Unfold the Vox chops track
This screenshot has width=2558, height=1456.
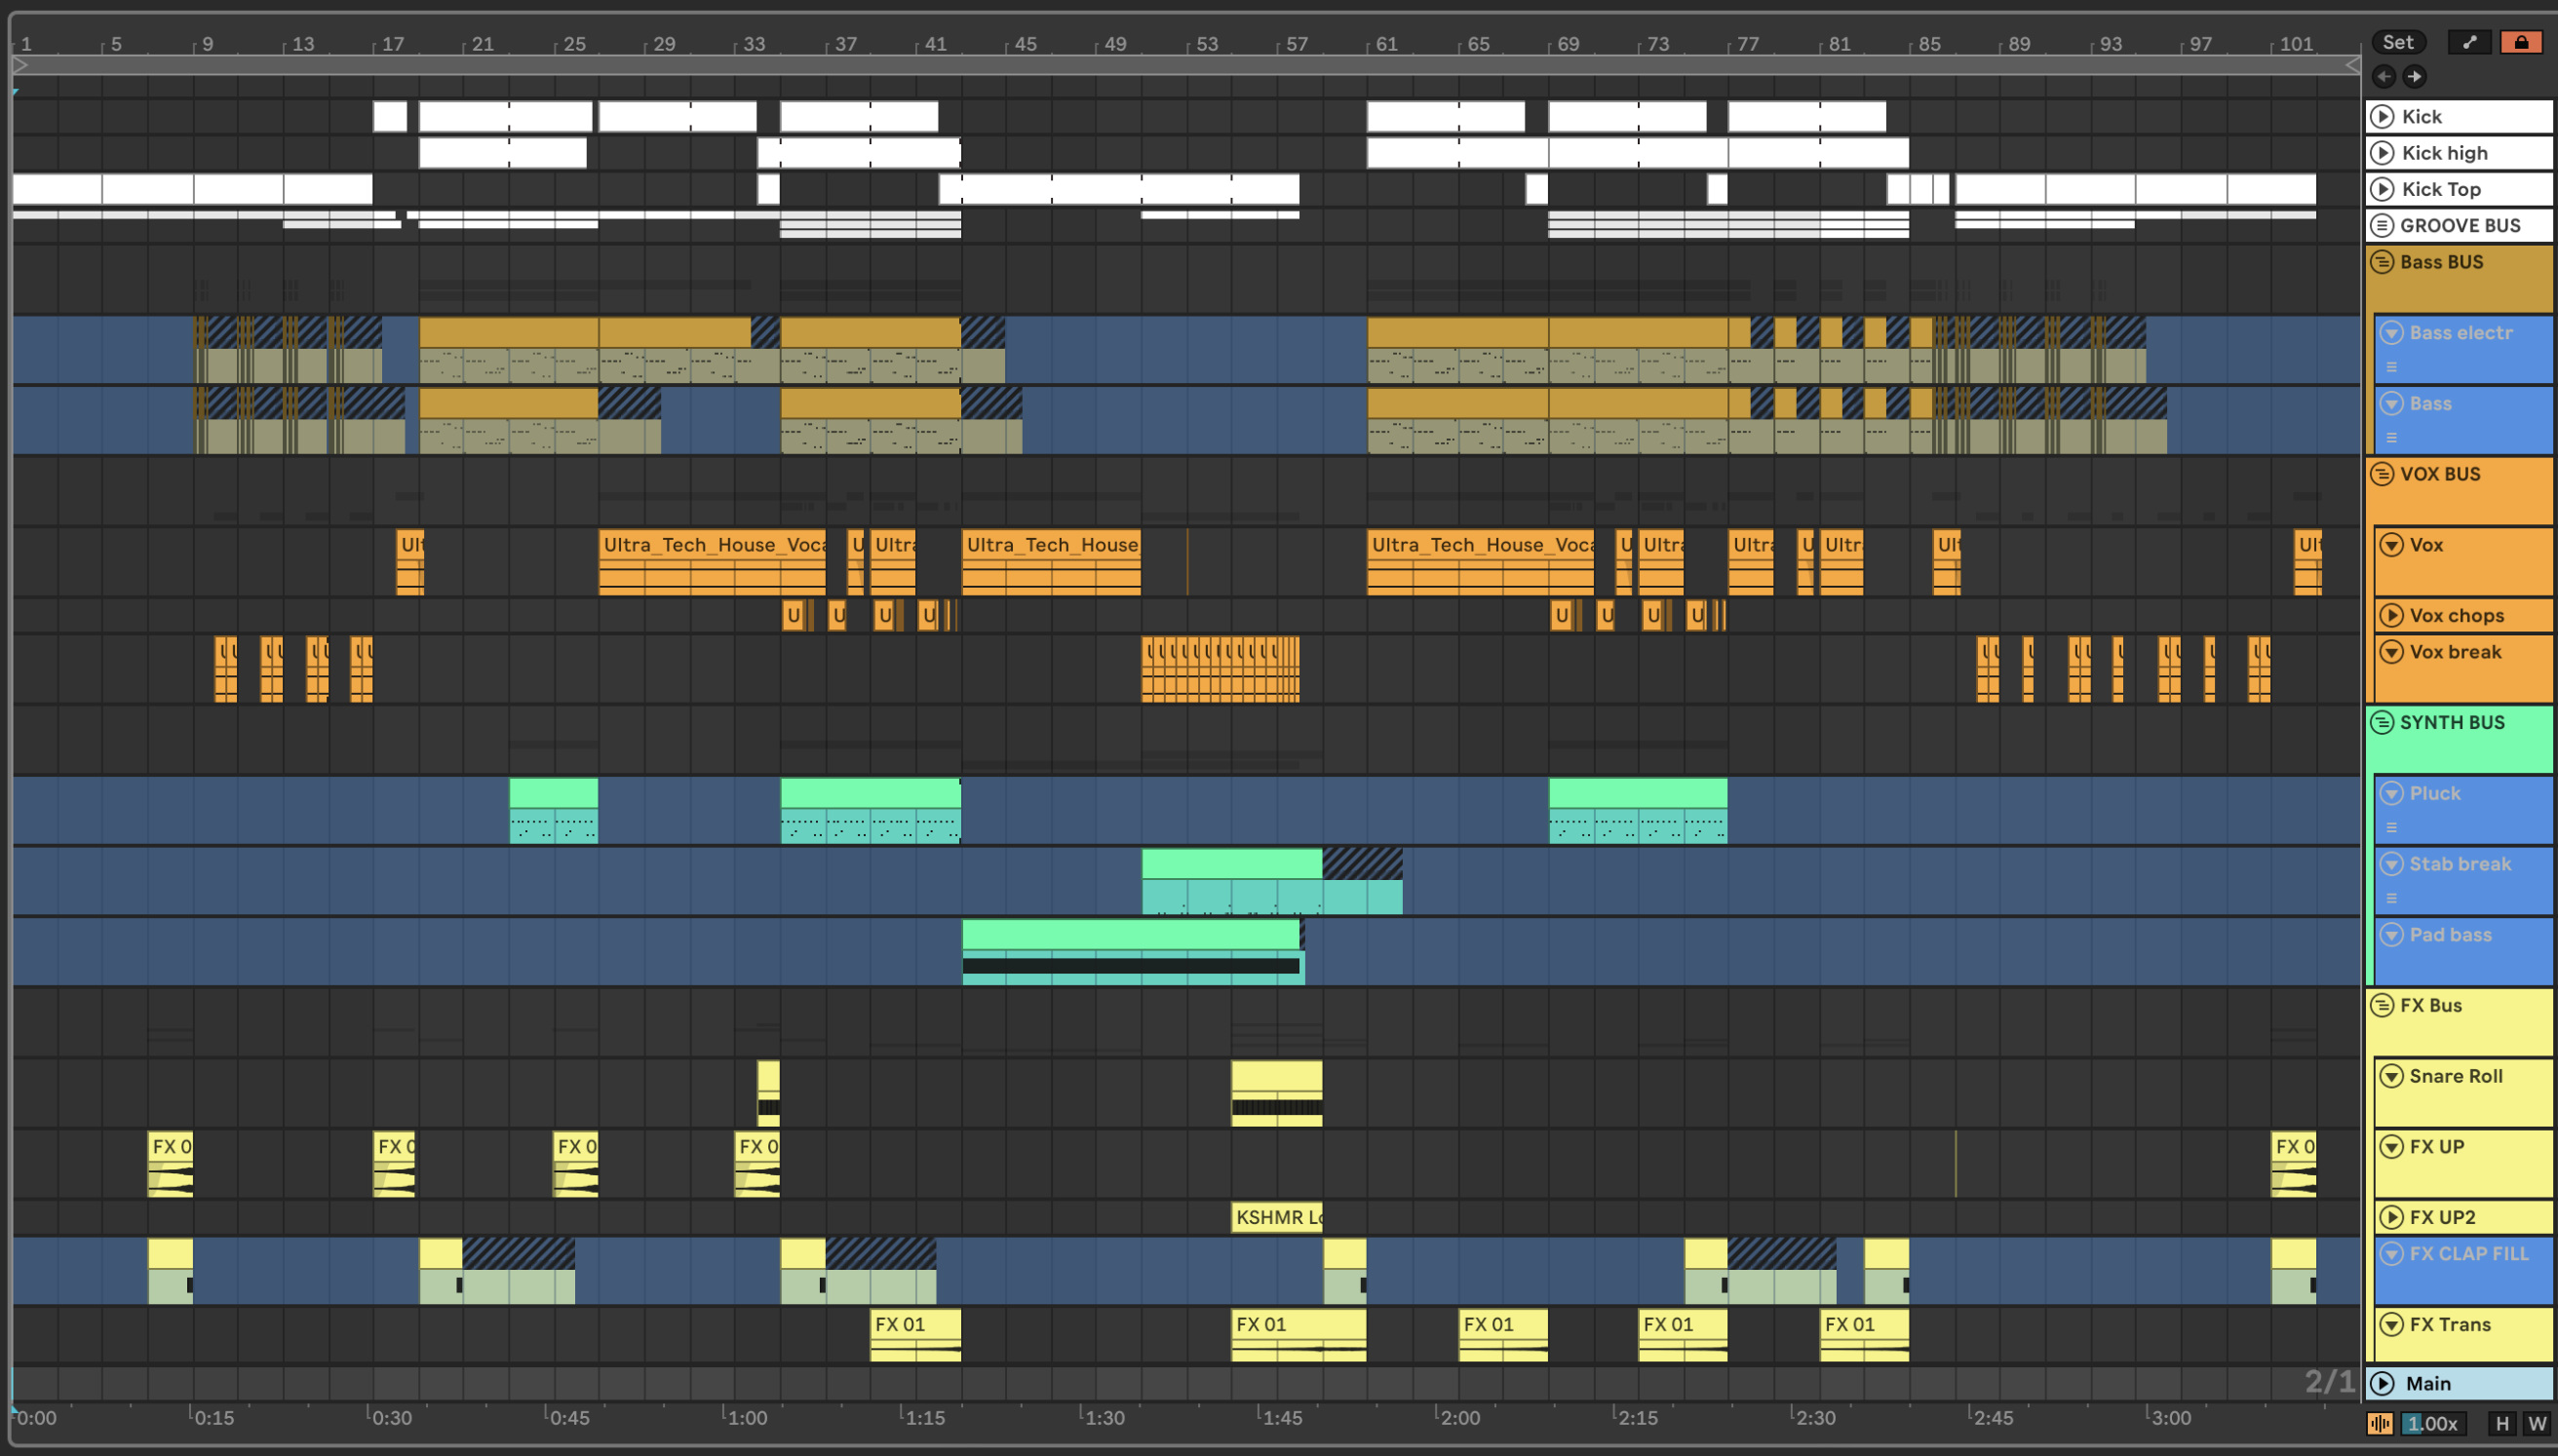(x=2392, y=615)
